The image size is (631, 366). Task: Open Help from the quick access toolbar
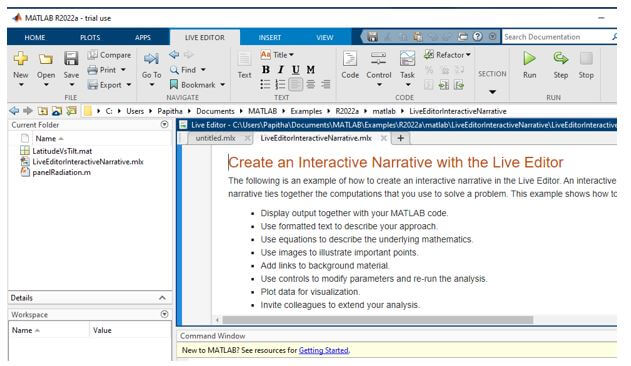pos(477,37)
